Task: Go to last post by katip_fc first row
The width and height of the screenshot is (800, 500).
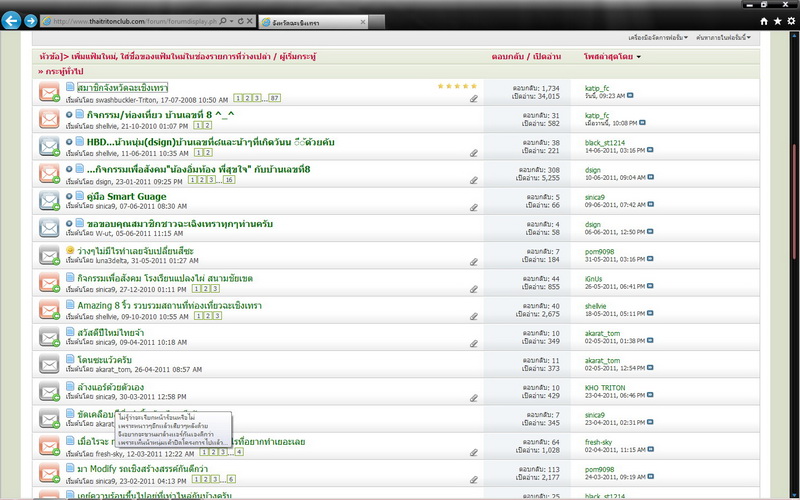Action: (630, 95)
